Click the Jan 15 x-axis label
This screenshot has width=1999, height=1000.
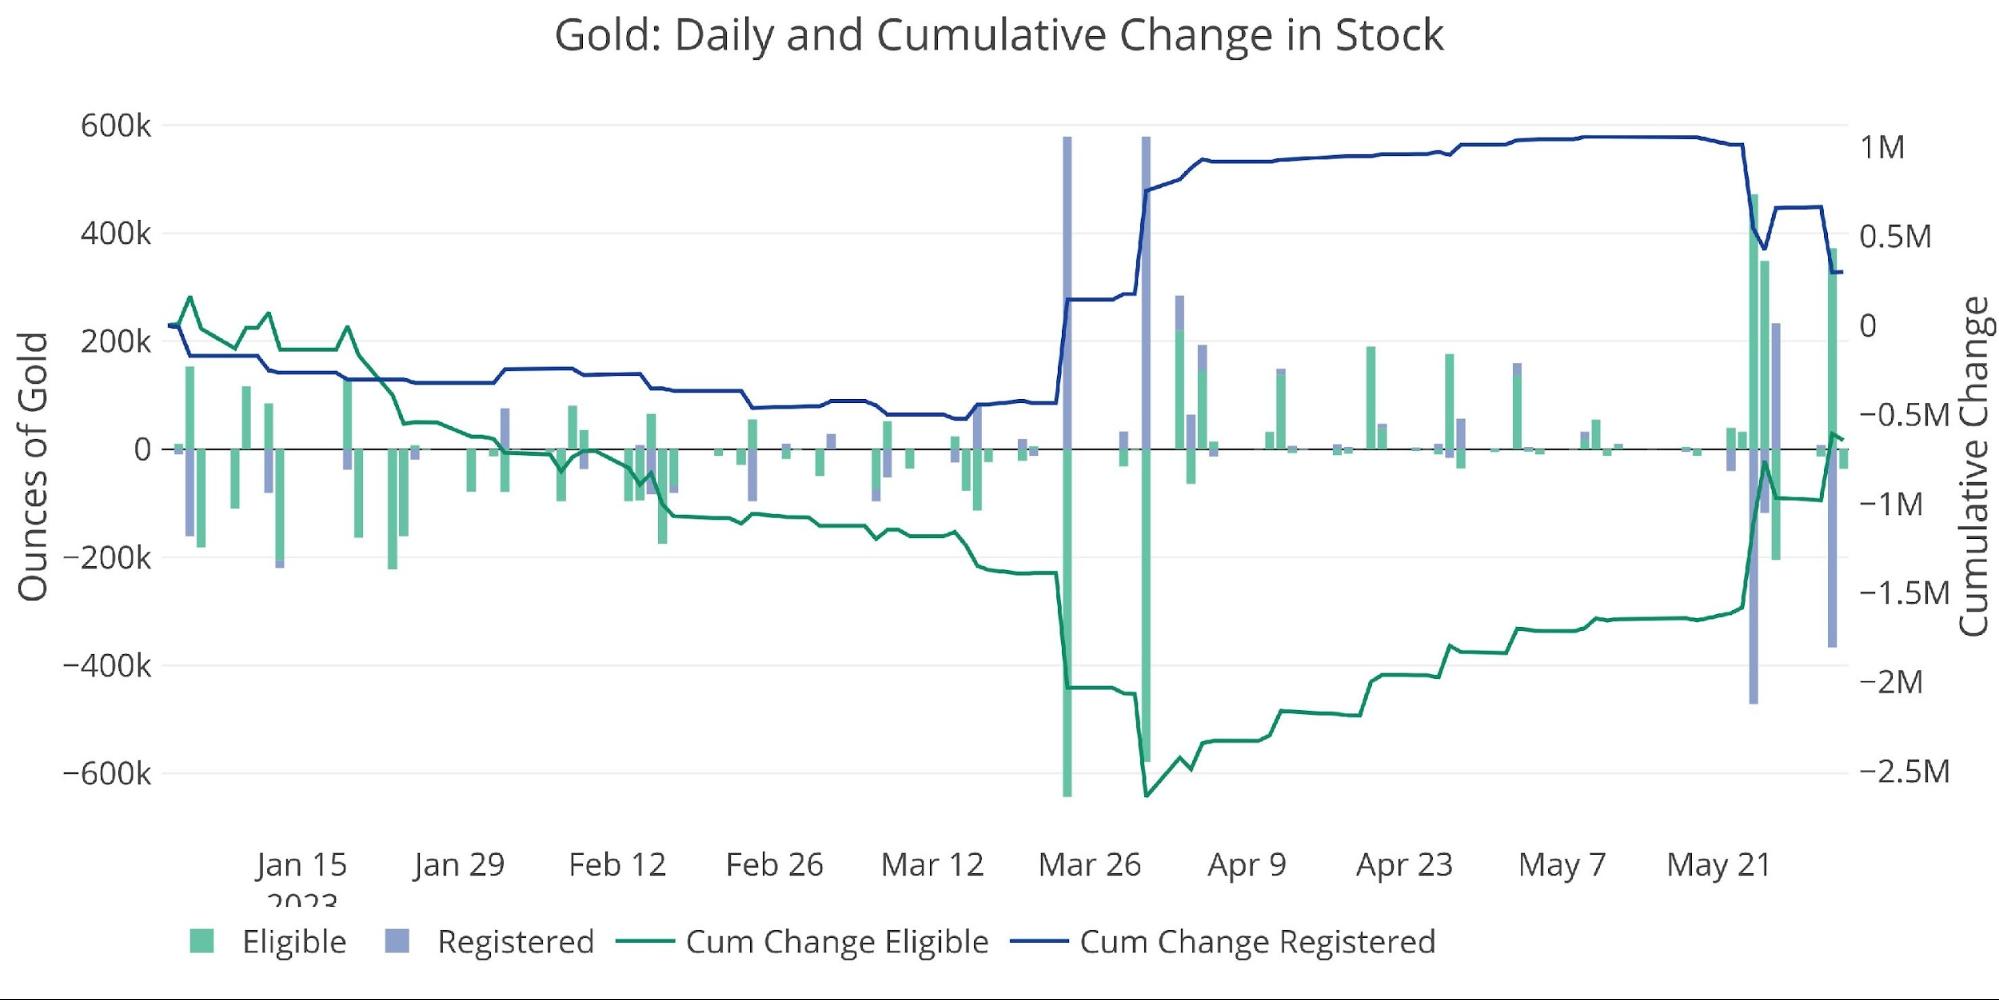[x=301, y=865]
